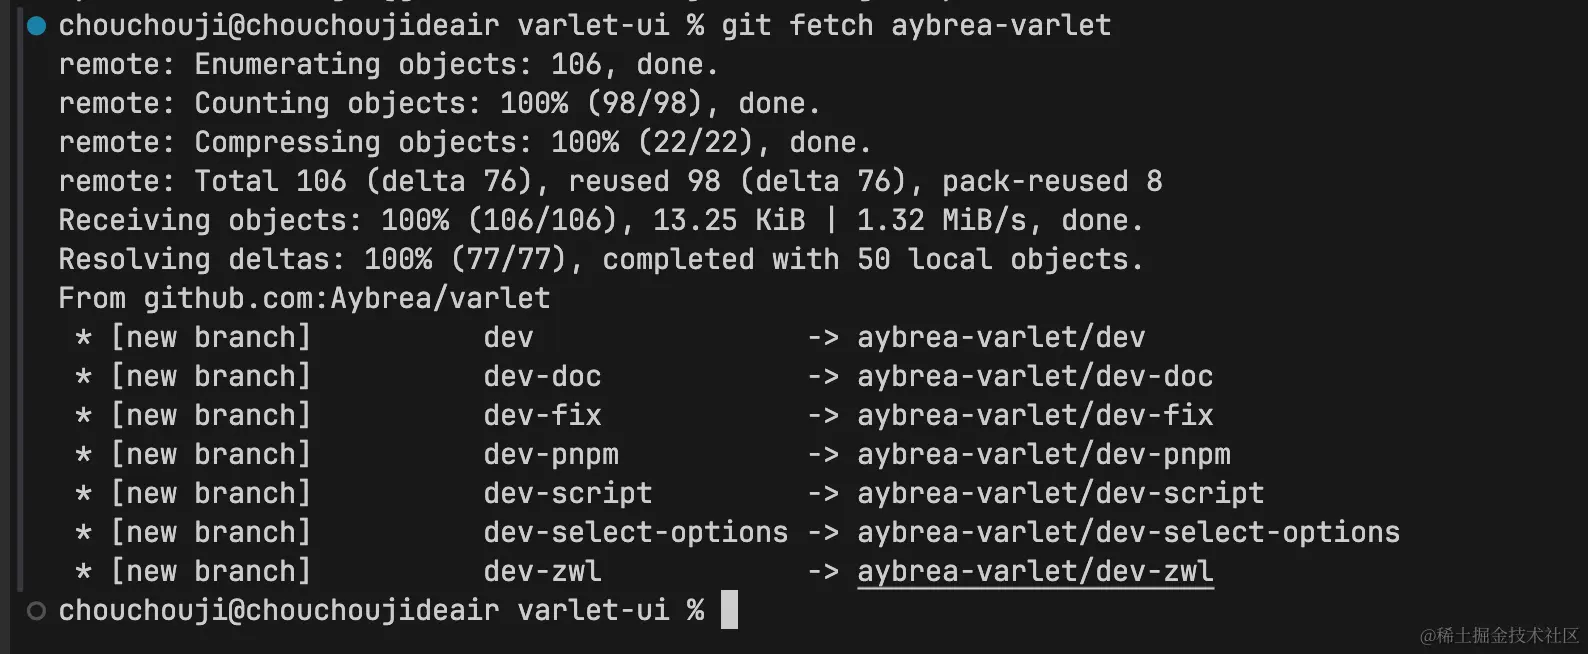Click the aybrea-varlet/dev remote branch name
Image resolution: width=1588 pixels, height=654 pixels.
pos(1001,337)
